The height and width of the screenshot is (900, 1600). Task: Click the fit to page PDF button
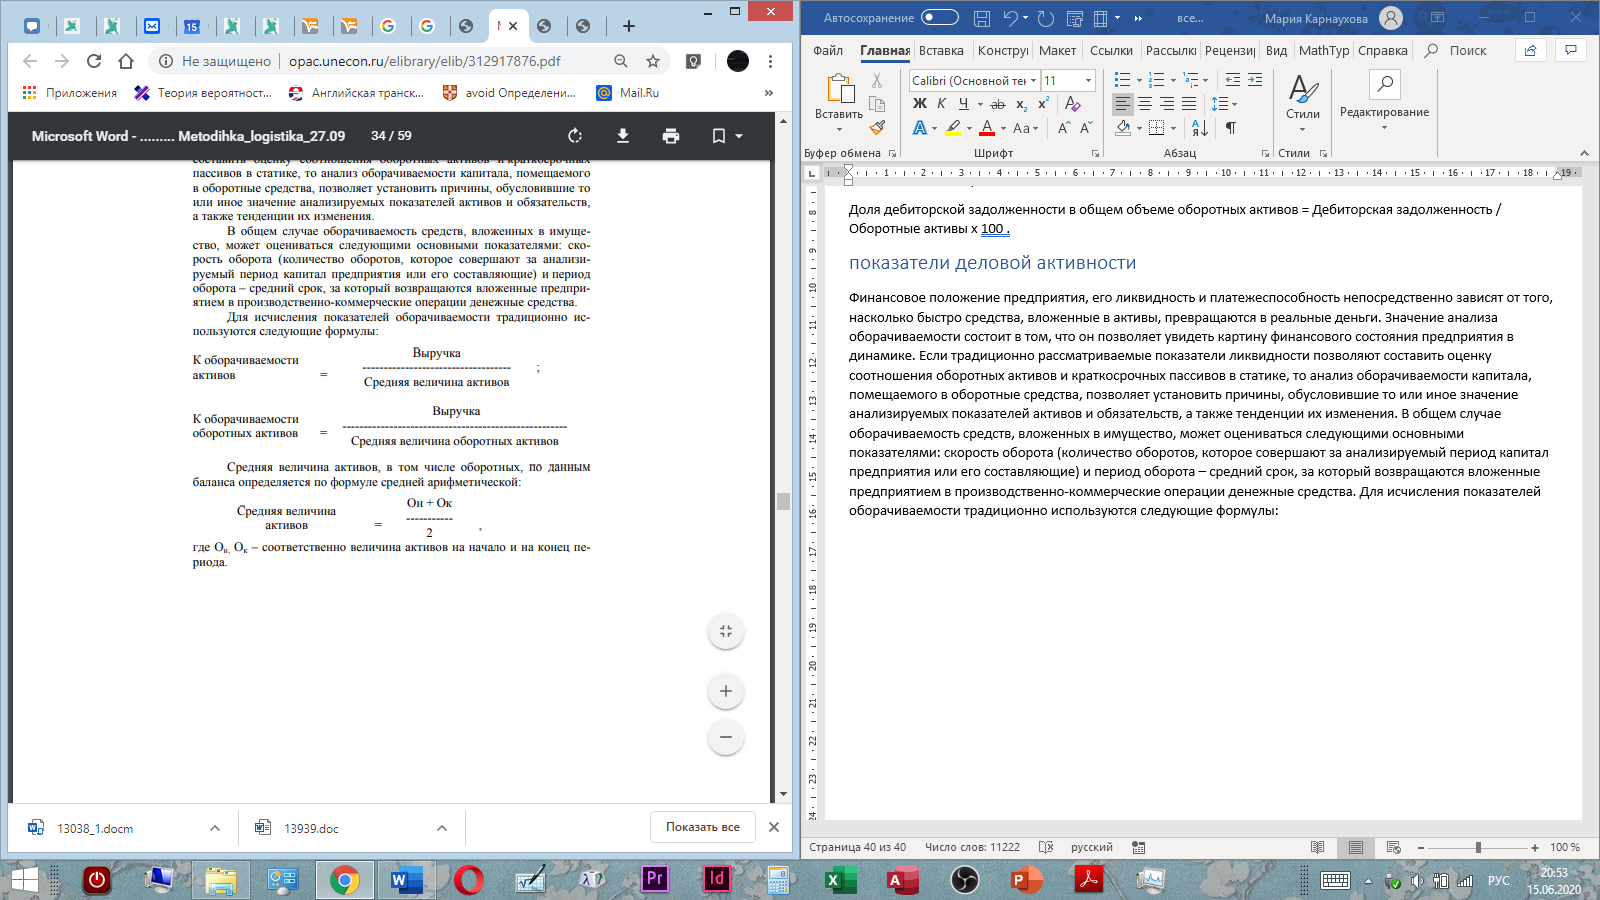[x=726, y=631]
